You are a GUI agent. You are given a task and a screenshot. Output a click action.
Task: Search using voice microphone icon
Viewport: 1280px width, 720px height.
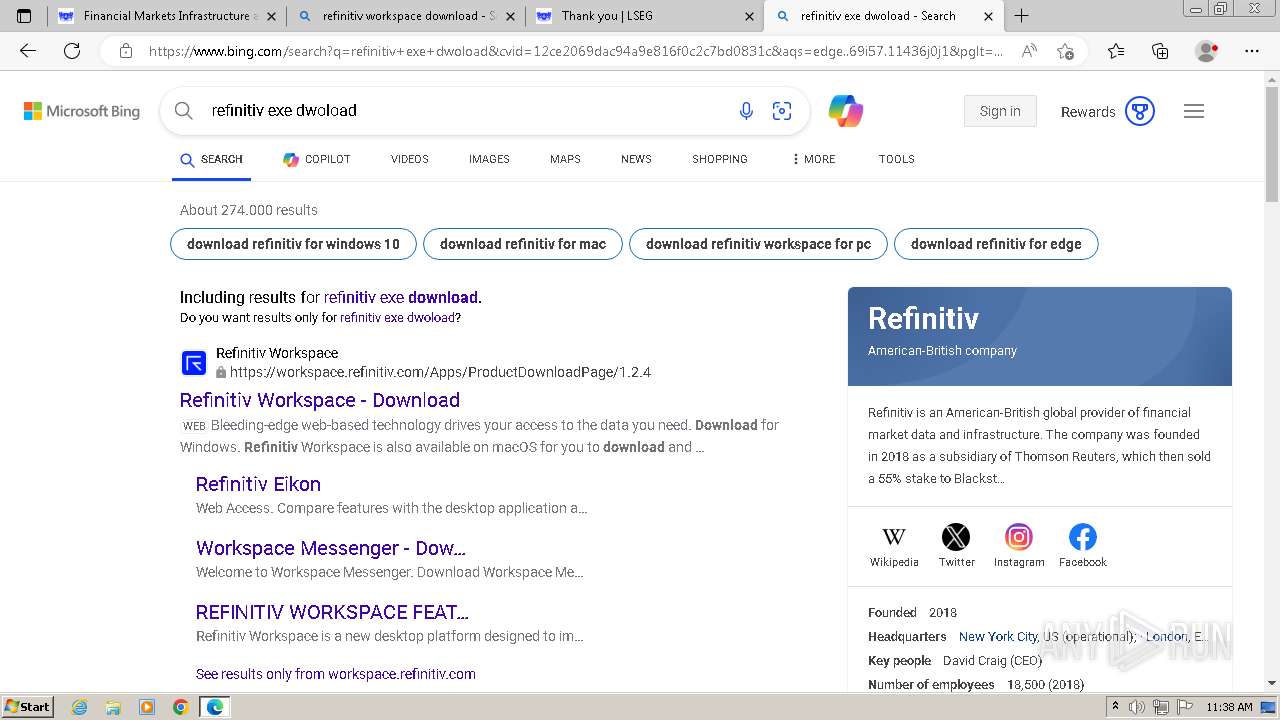click(746, 111)
